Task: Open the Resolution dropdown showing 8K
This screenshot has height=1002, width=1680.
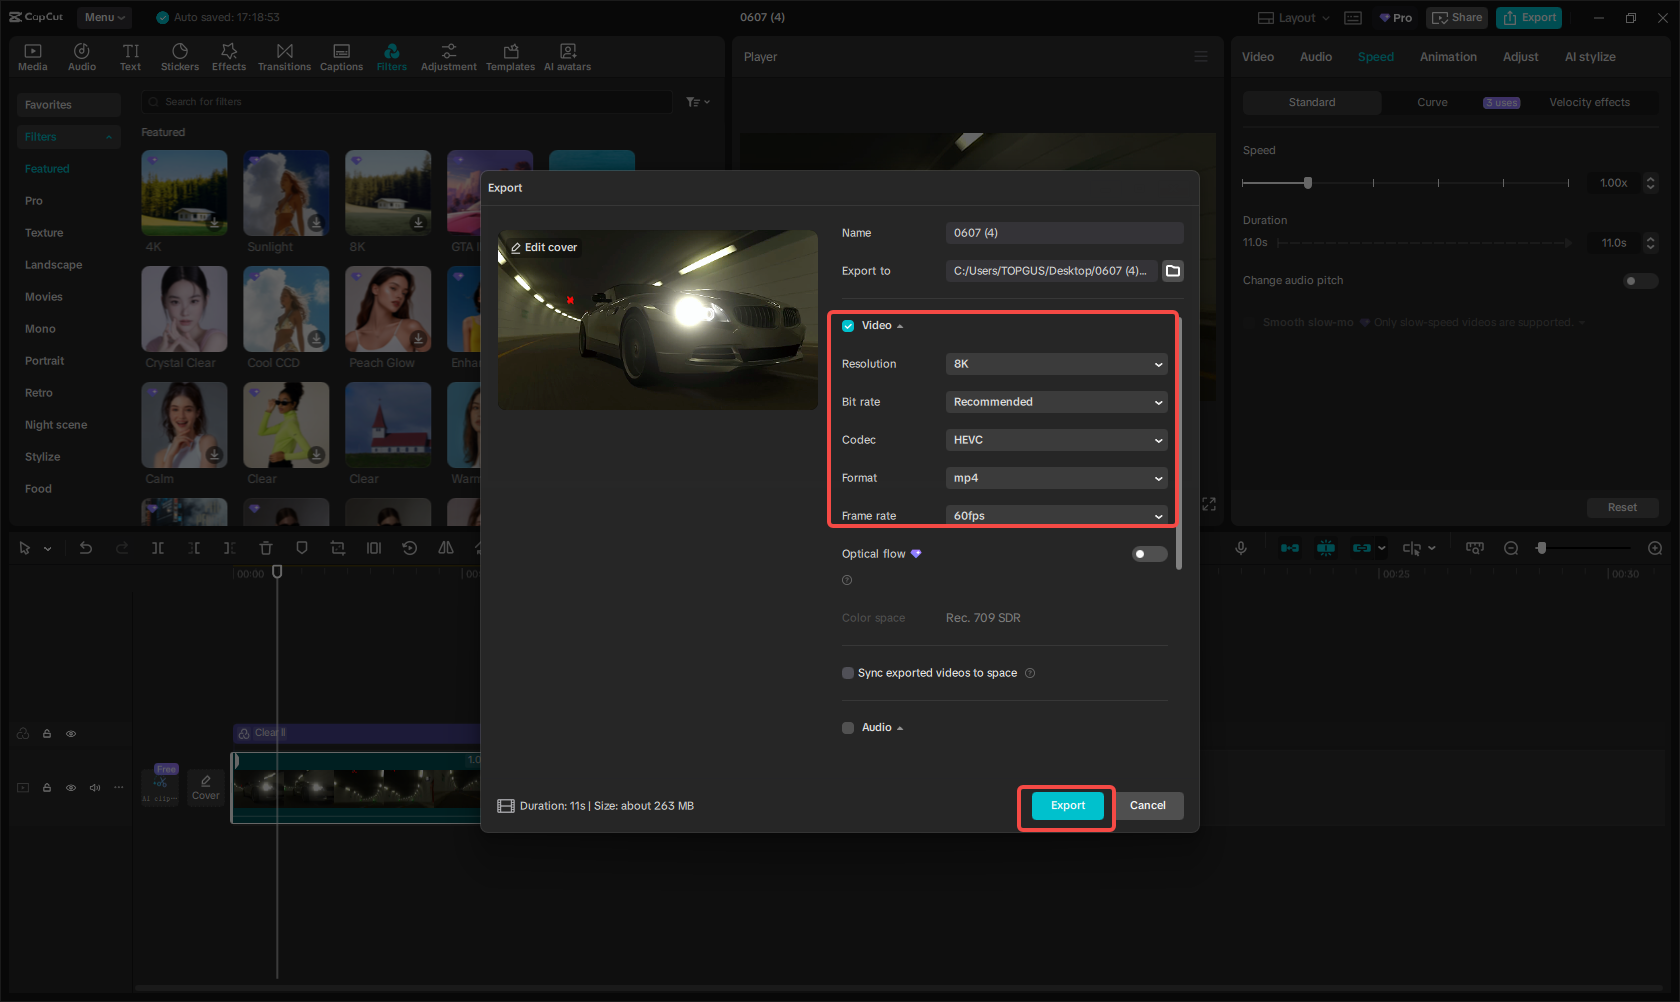Action: click(x=1056, y=364)
